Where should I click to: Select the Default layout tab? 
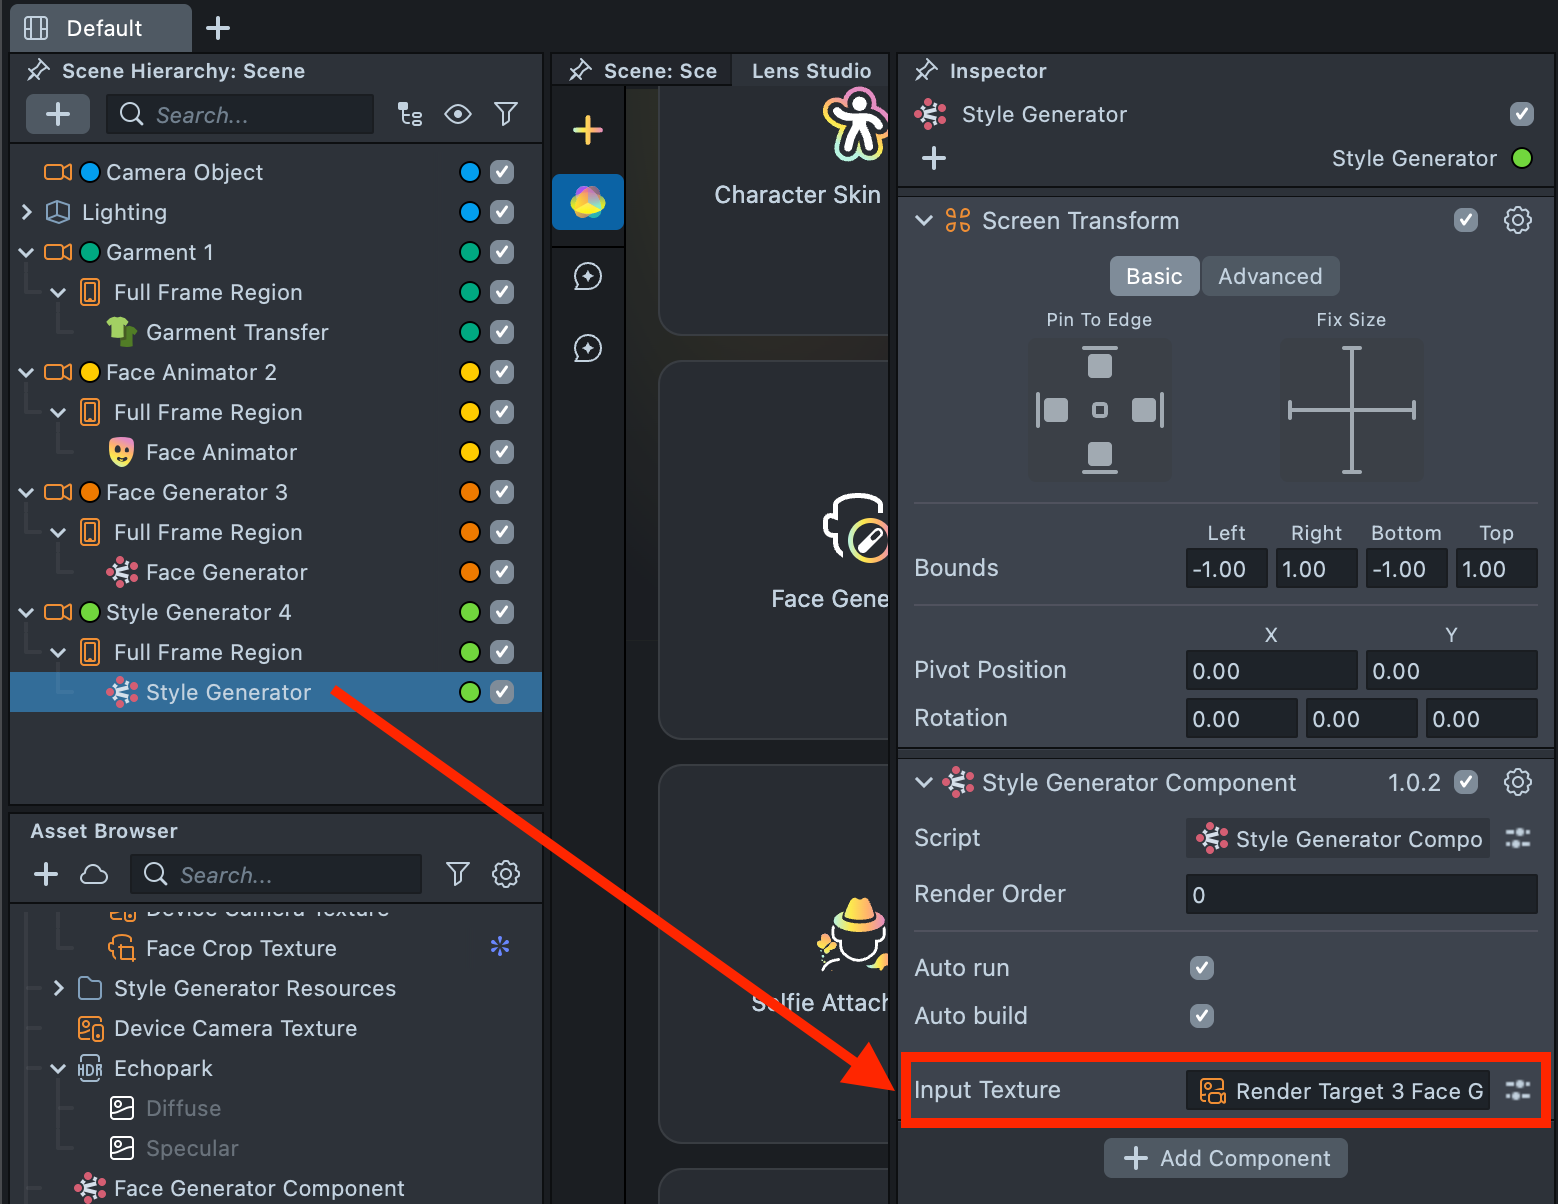pos(100,28)
